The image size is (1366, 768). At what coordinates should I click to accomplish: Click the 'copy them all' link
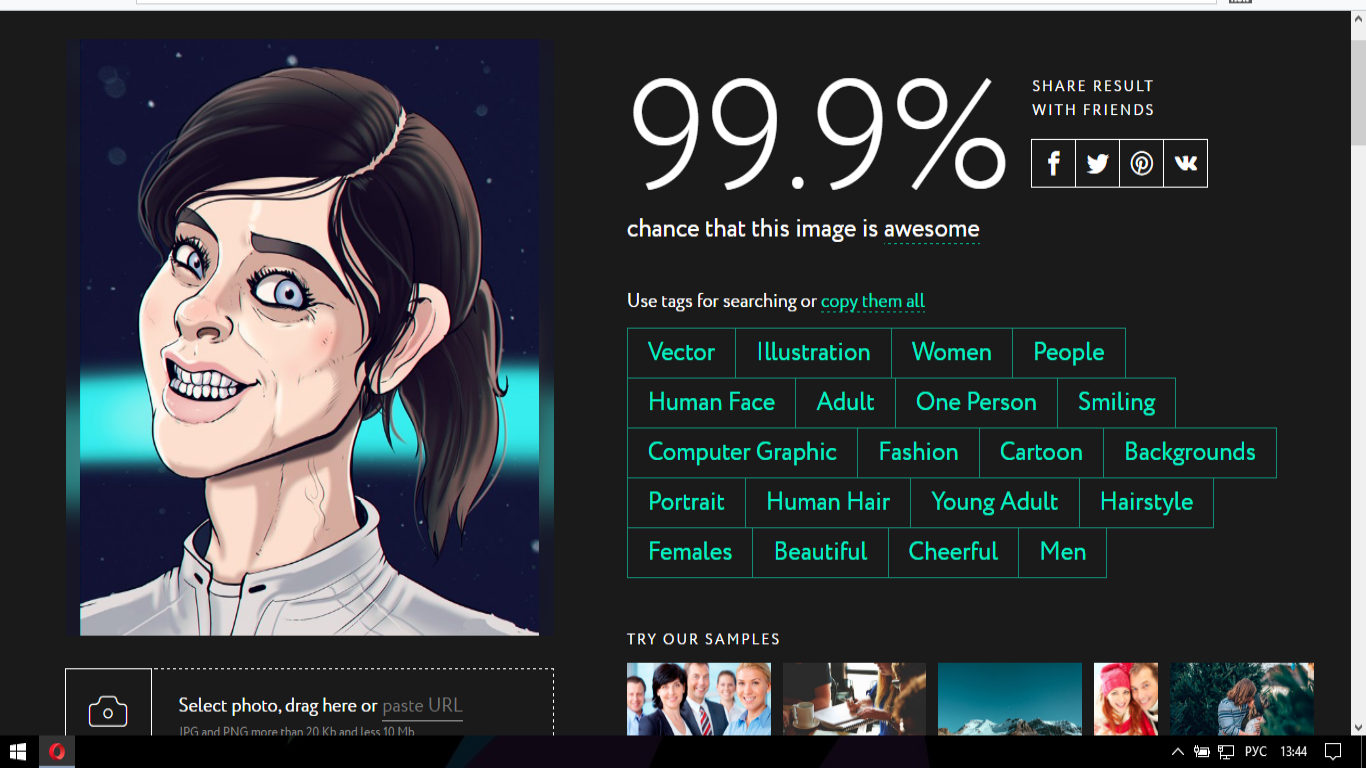click(873, 301)
